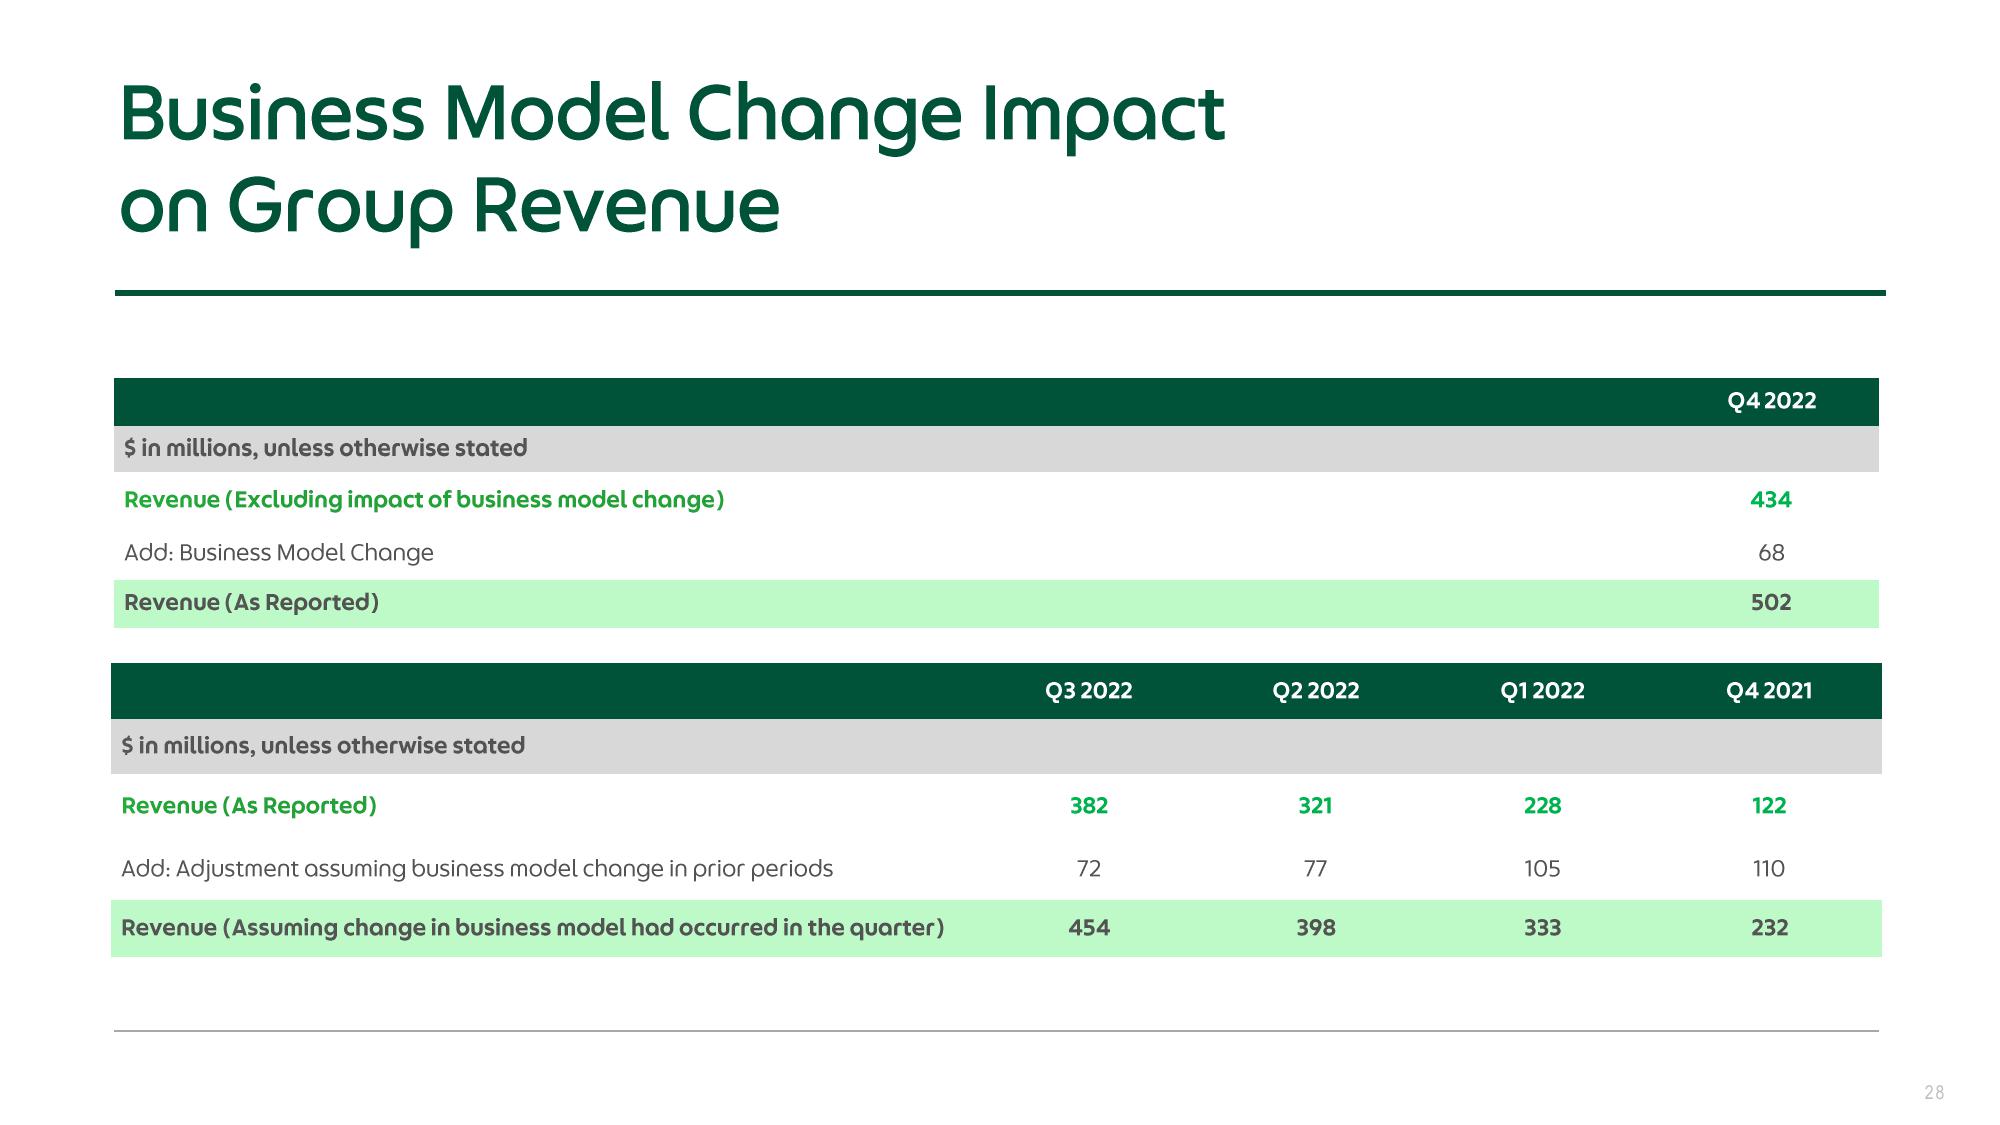Select the value 502
Screen dimensions: 2000x1125
coord(1771,603)
